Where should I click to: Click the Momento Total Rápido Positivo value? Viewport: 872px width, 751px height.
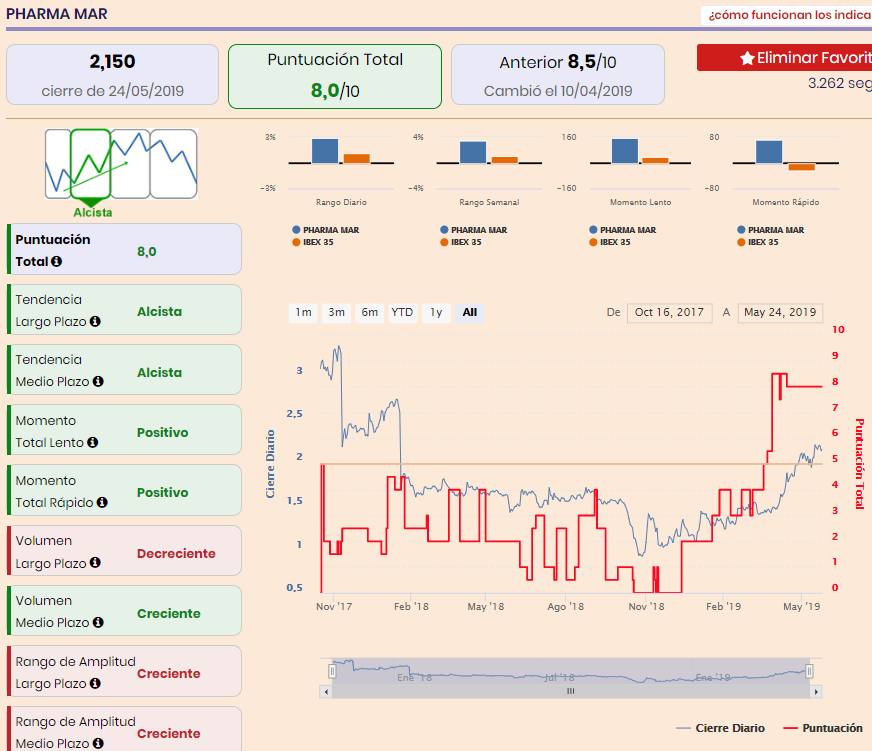coord(162,492)
